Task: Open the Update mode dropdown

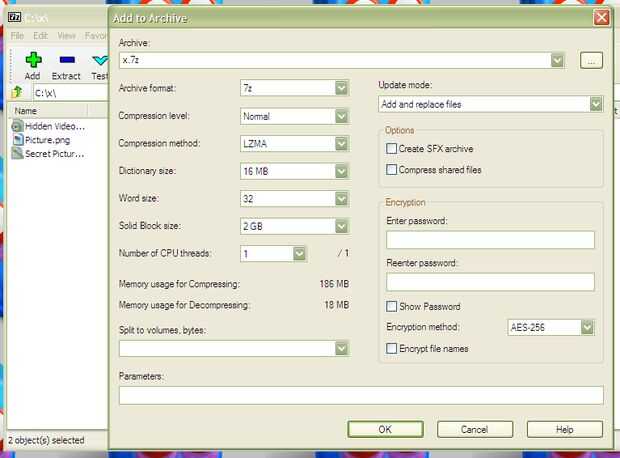Action: click(x=596, y=104)
